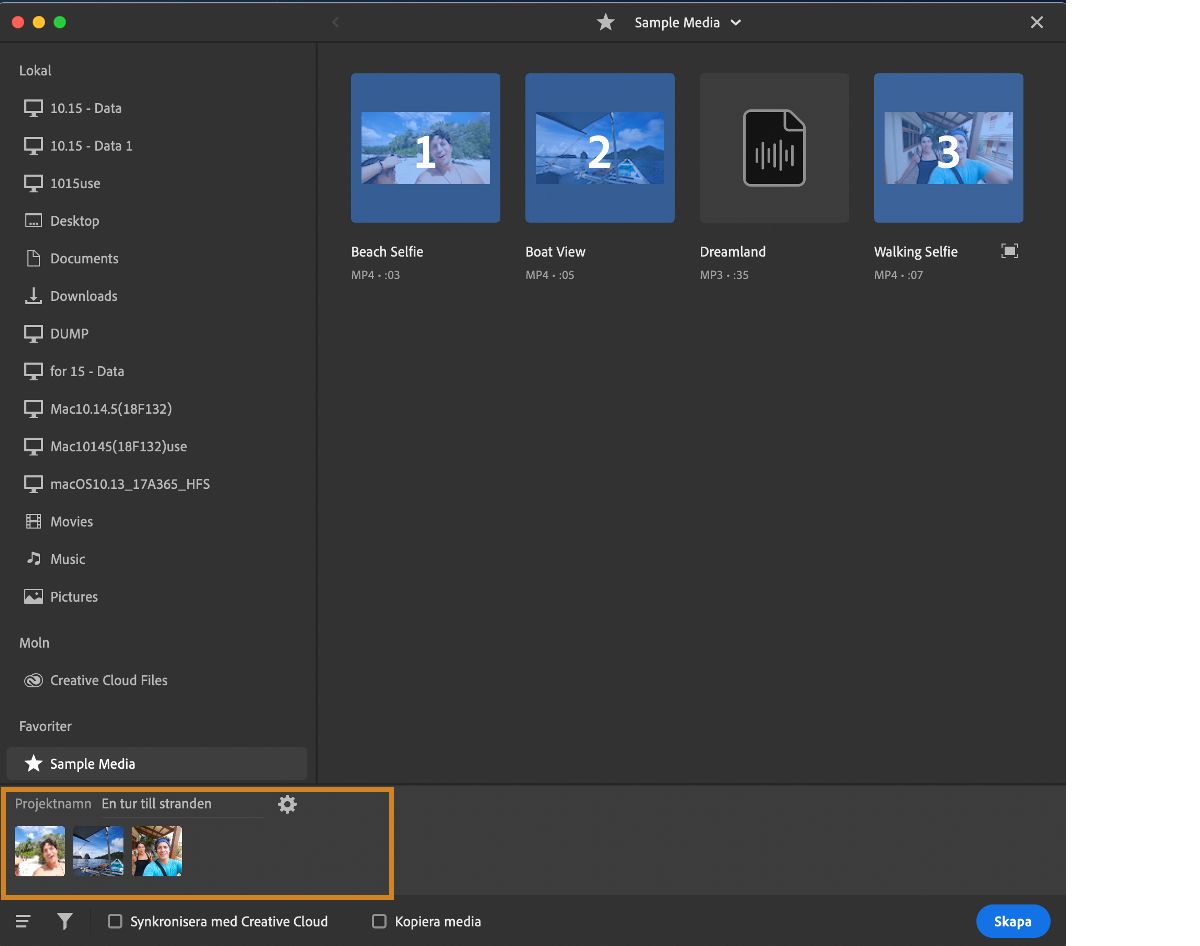The width and height of the screenshot is (1200, 946).
Task: Open the Movies folder
Action: click(x=71, y=521)
